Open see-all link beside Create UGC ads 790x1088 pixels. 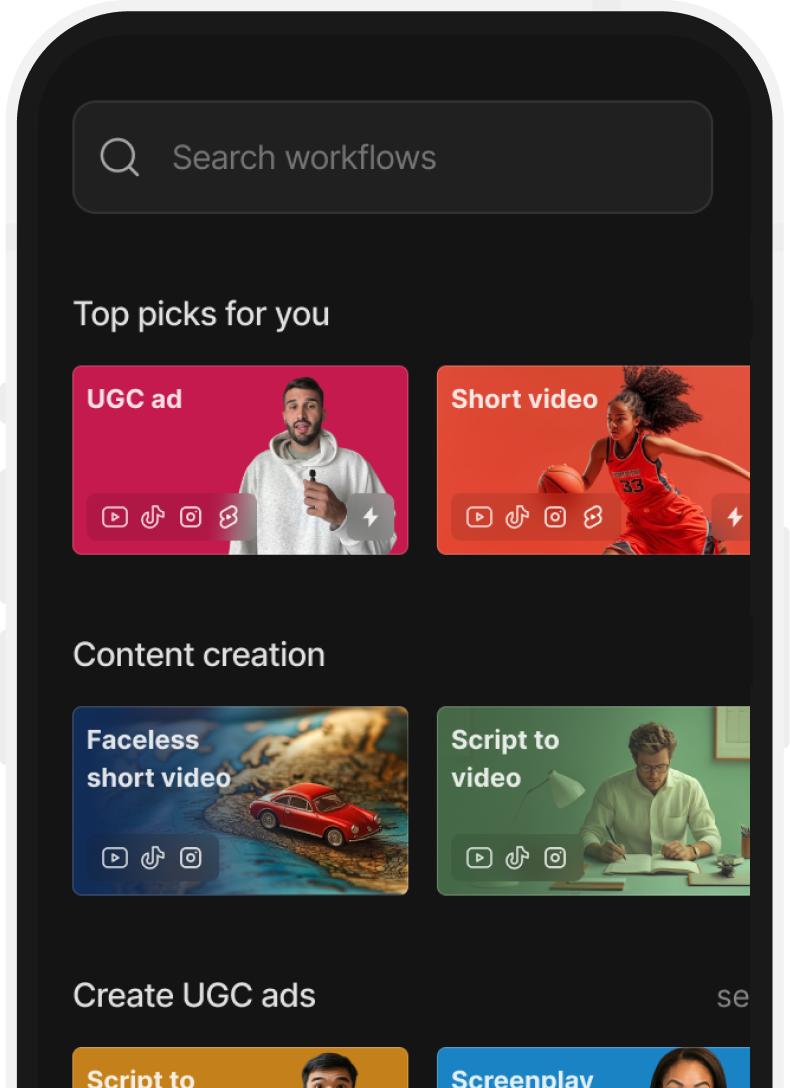tap(733, 997)
